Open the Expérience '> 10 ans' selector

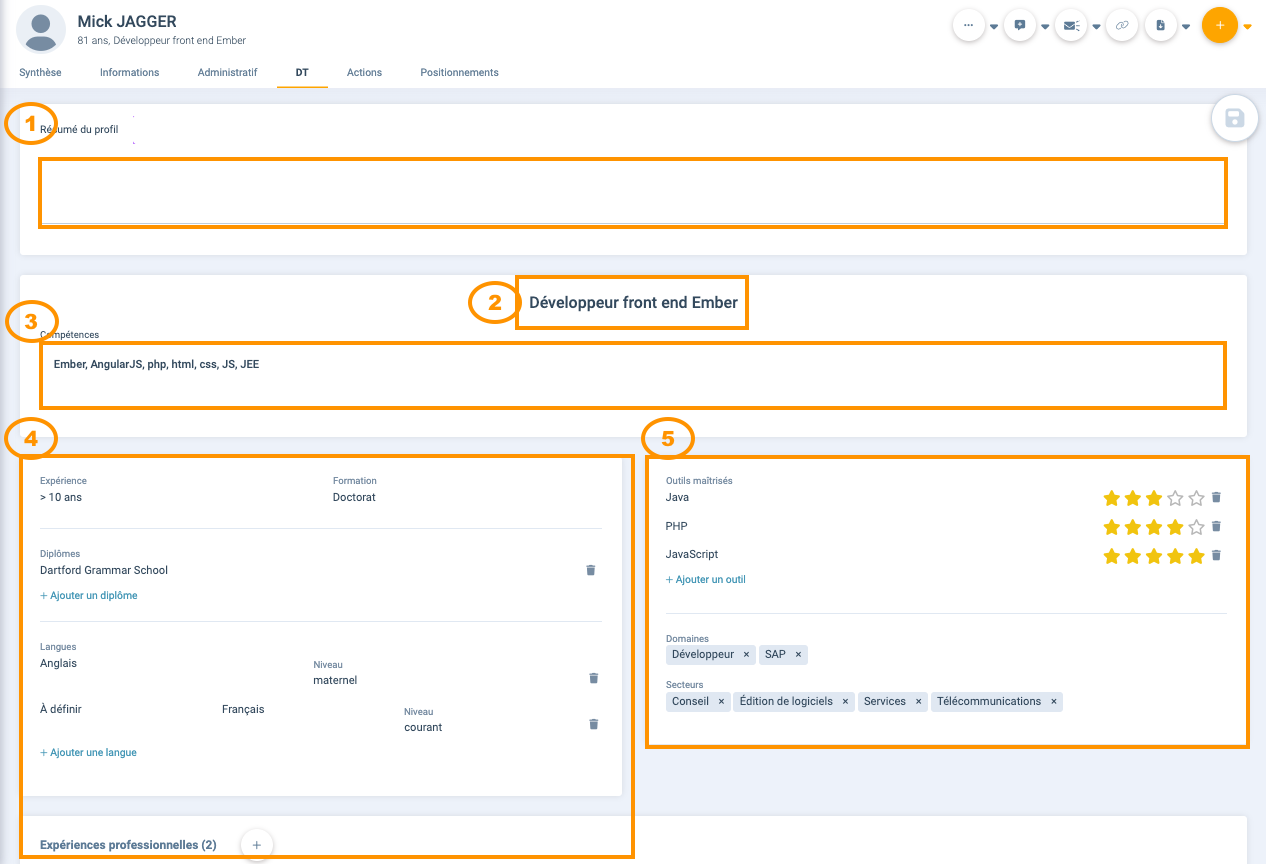point(61,497)
